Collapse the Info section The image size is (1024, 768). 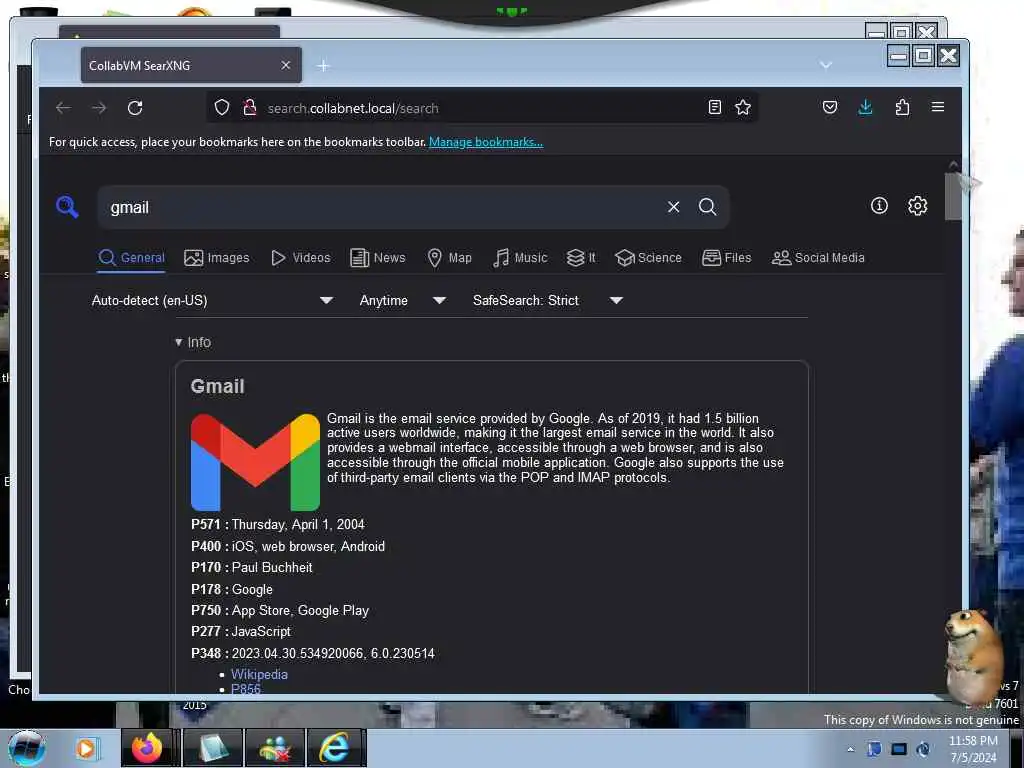pyautogui.click(x=193, y=342)
